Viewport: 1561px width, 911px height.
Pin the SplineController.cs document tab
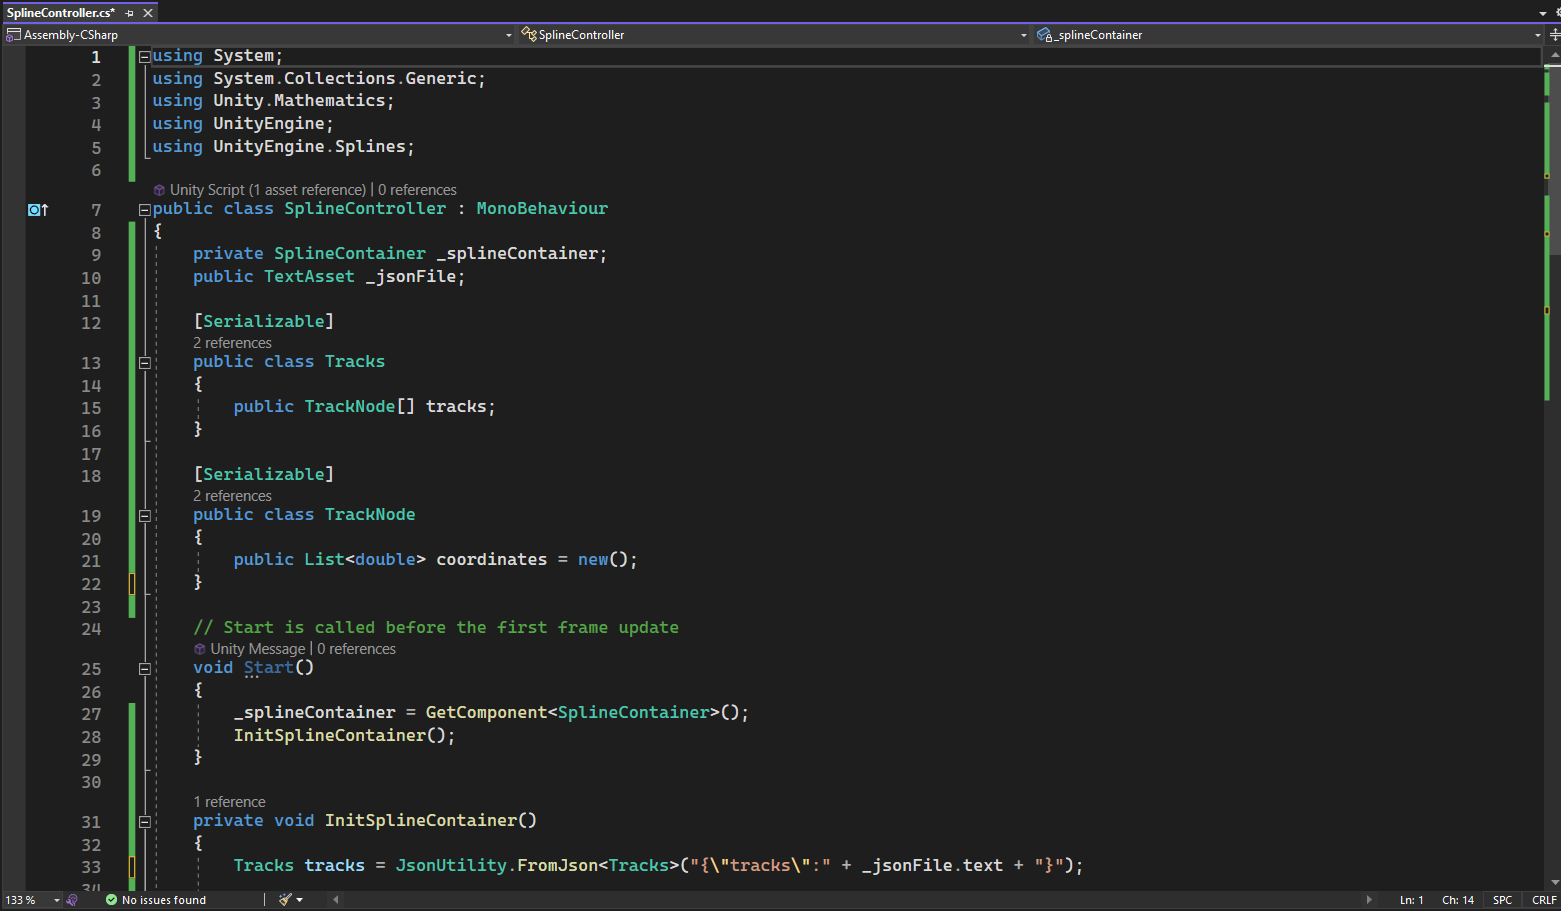click(x=131, y=13)
